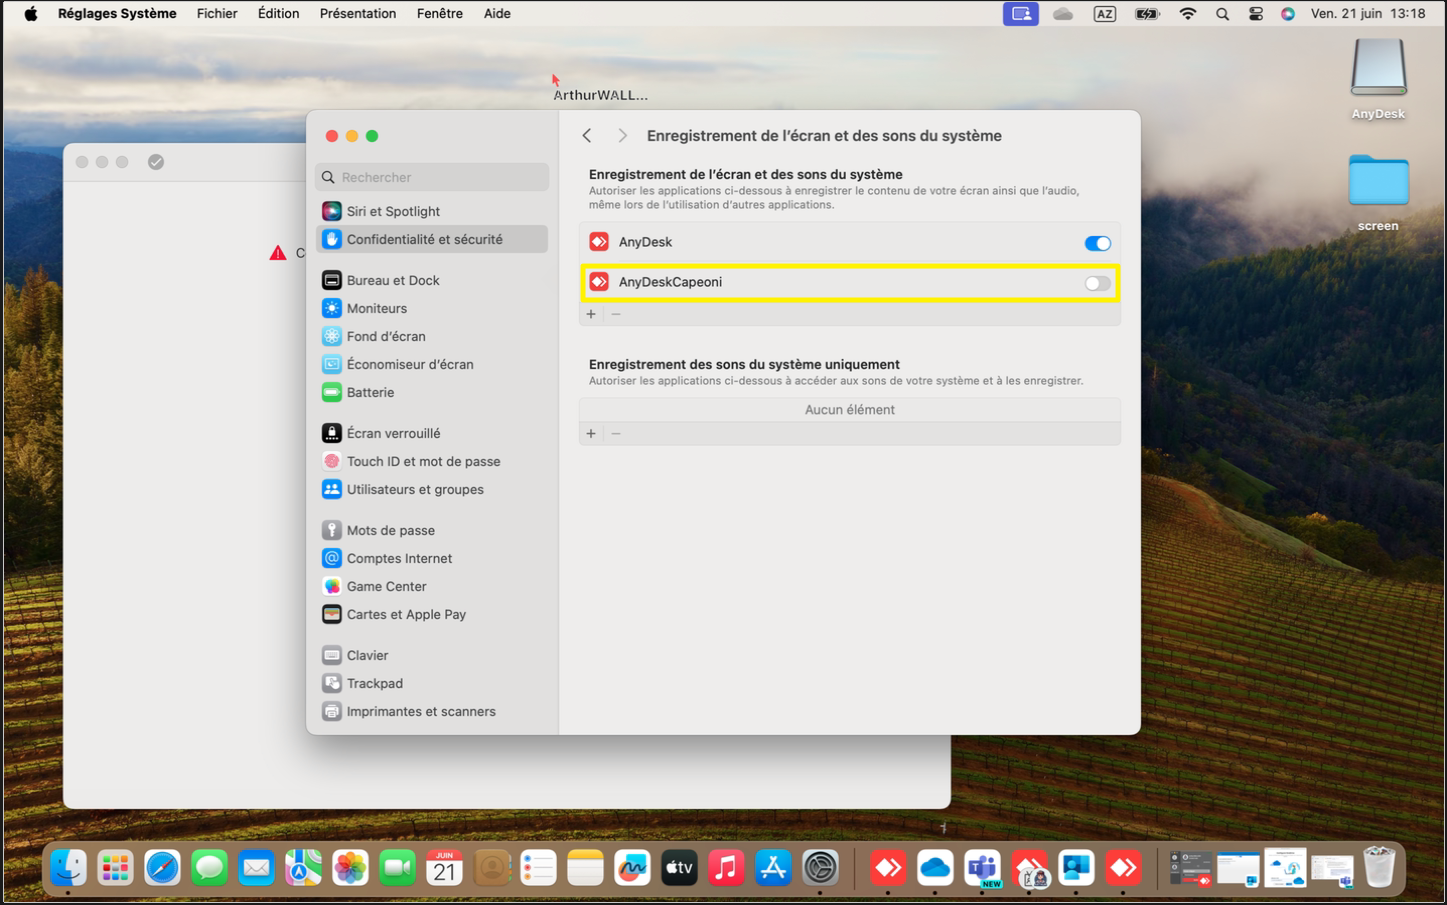The width and height of the screenshot is (1447, 905).
Task: Click the plus button below AnyDeskCapeoni
Action: [x=591, y=314]
